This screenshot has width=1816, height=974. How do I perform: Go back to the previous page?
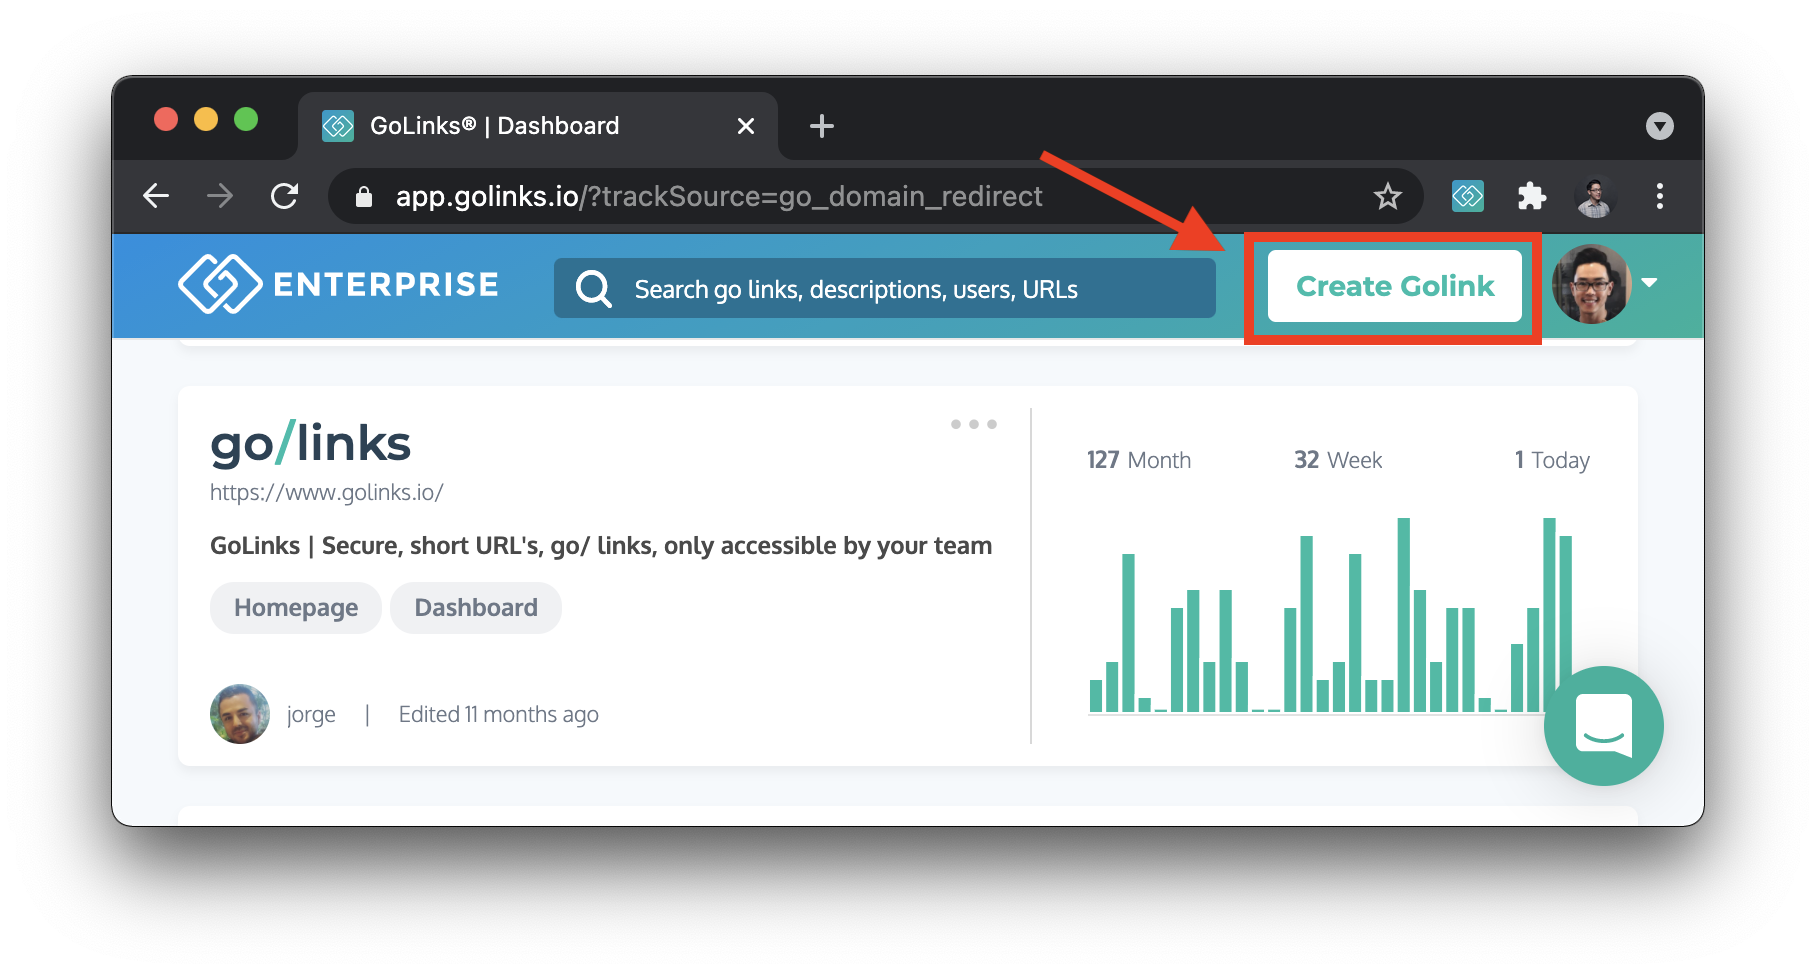[x=156, y=196]
